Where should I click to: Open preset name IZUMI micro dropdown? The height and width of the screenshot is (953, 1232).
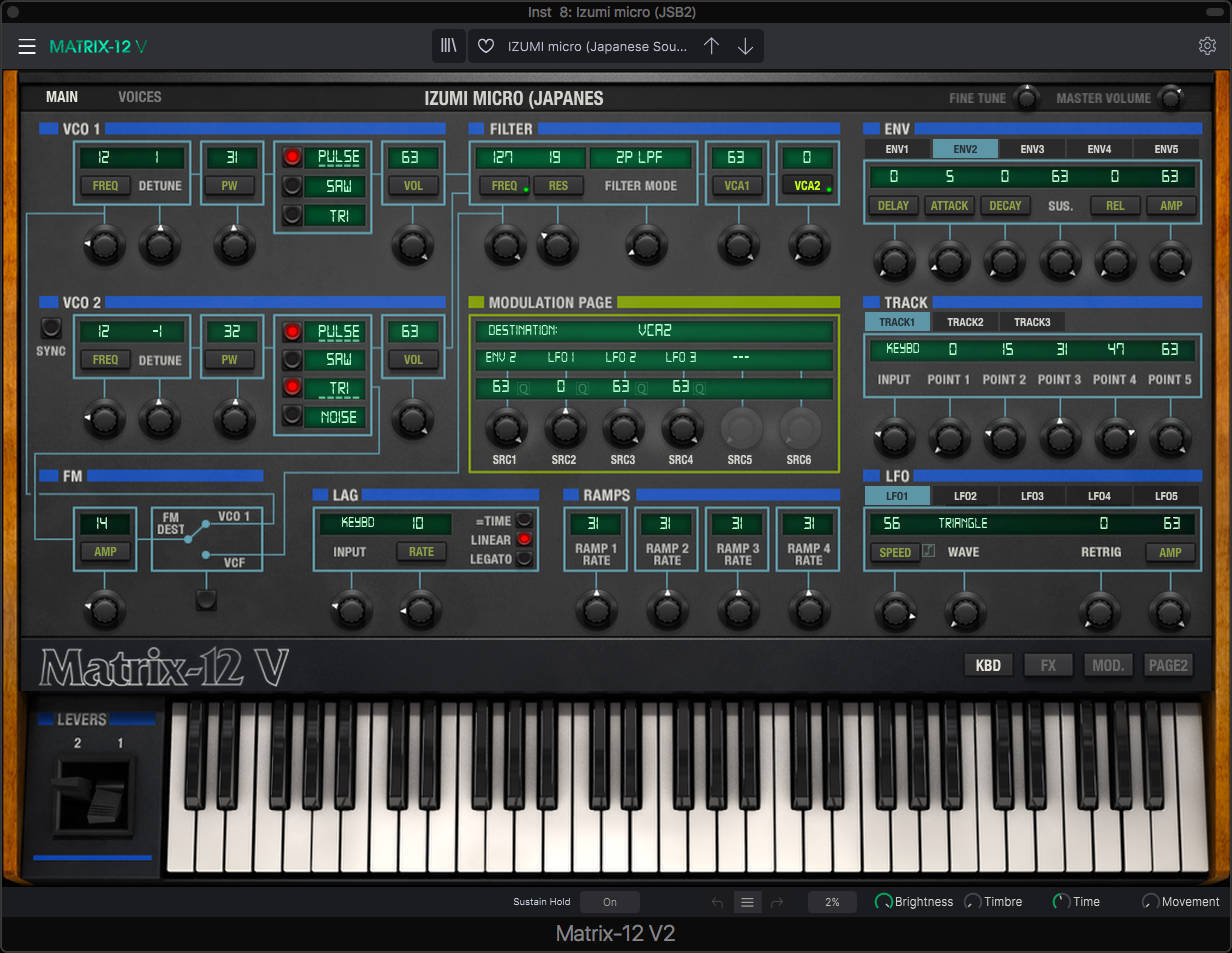tap(598, 46)
